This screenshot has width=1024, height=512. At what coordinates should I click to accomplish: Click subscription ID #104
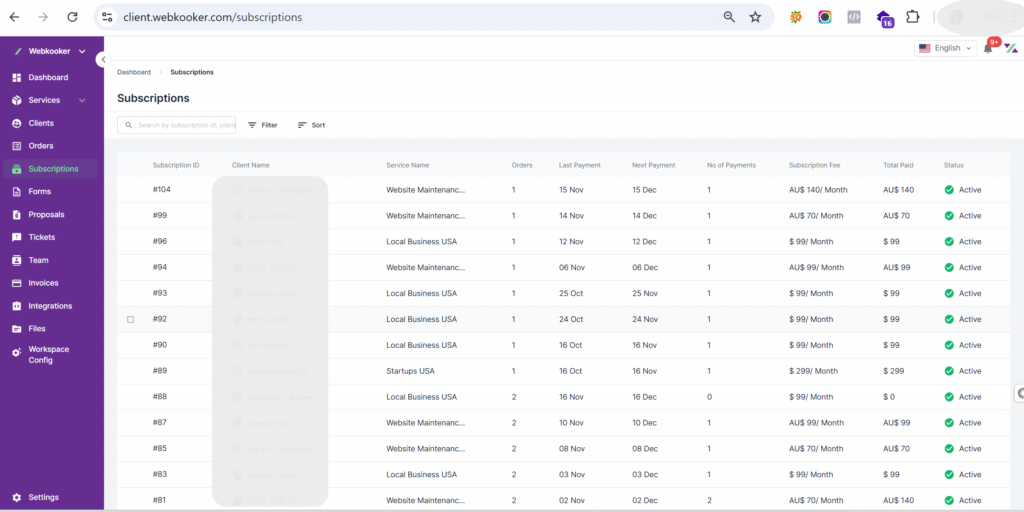pos(161,189)
